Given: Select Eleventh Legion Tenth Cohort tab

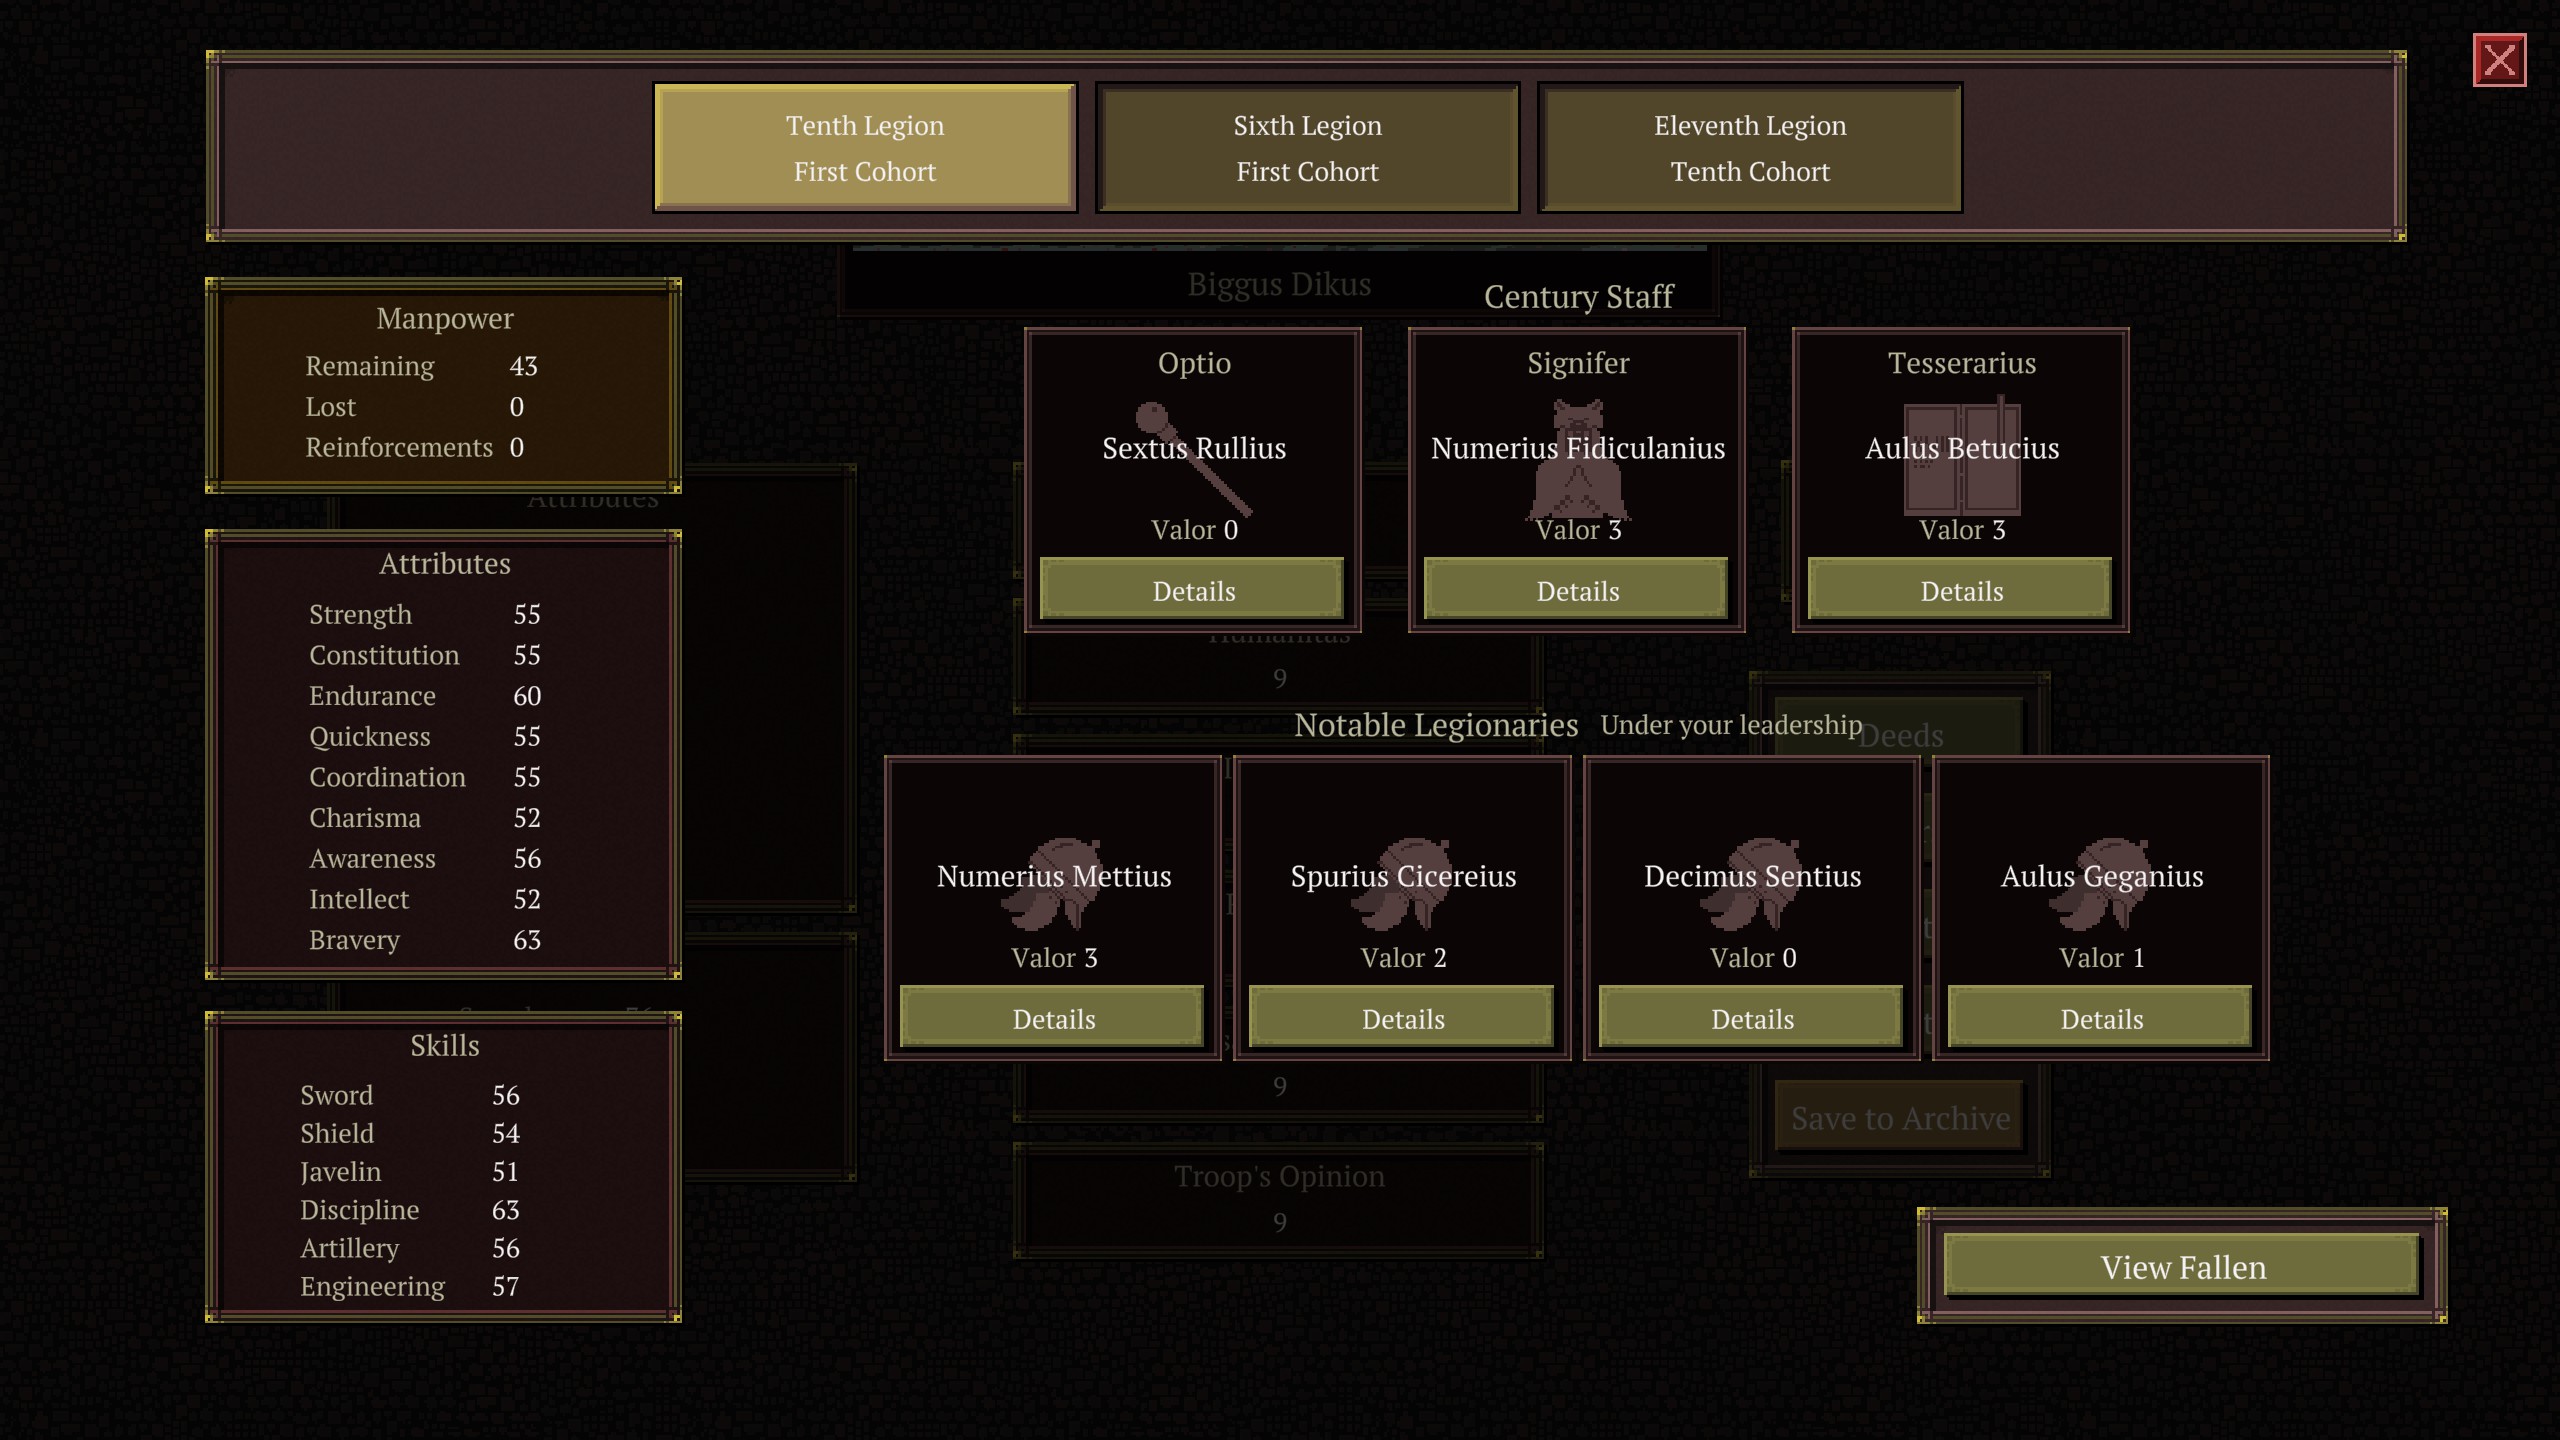Looking at the screenshot, I should tap(1750, 148).
